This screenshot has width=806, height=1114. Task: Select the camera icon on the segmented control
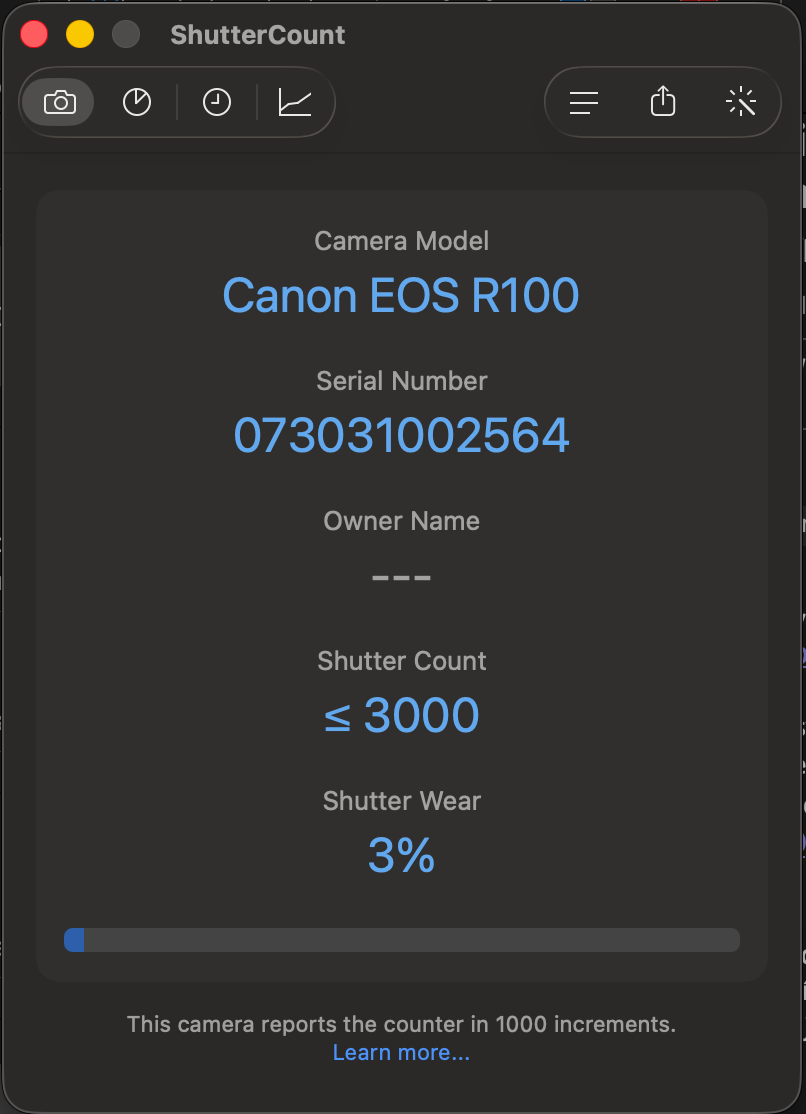(x=58, y=101)
